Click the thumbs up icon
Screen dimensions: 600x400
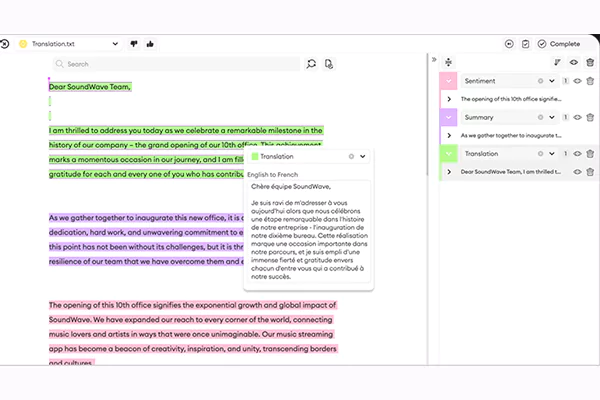pos(150,44)
